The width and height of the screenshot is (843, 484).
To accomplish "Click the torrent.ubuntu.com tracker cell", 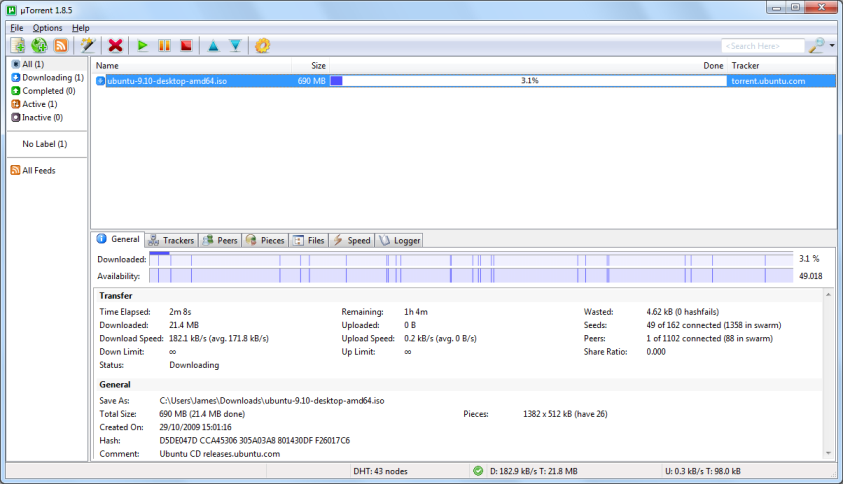I will 768,81.
